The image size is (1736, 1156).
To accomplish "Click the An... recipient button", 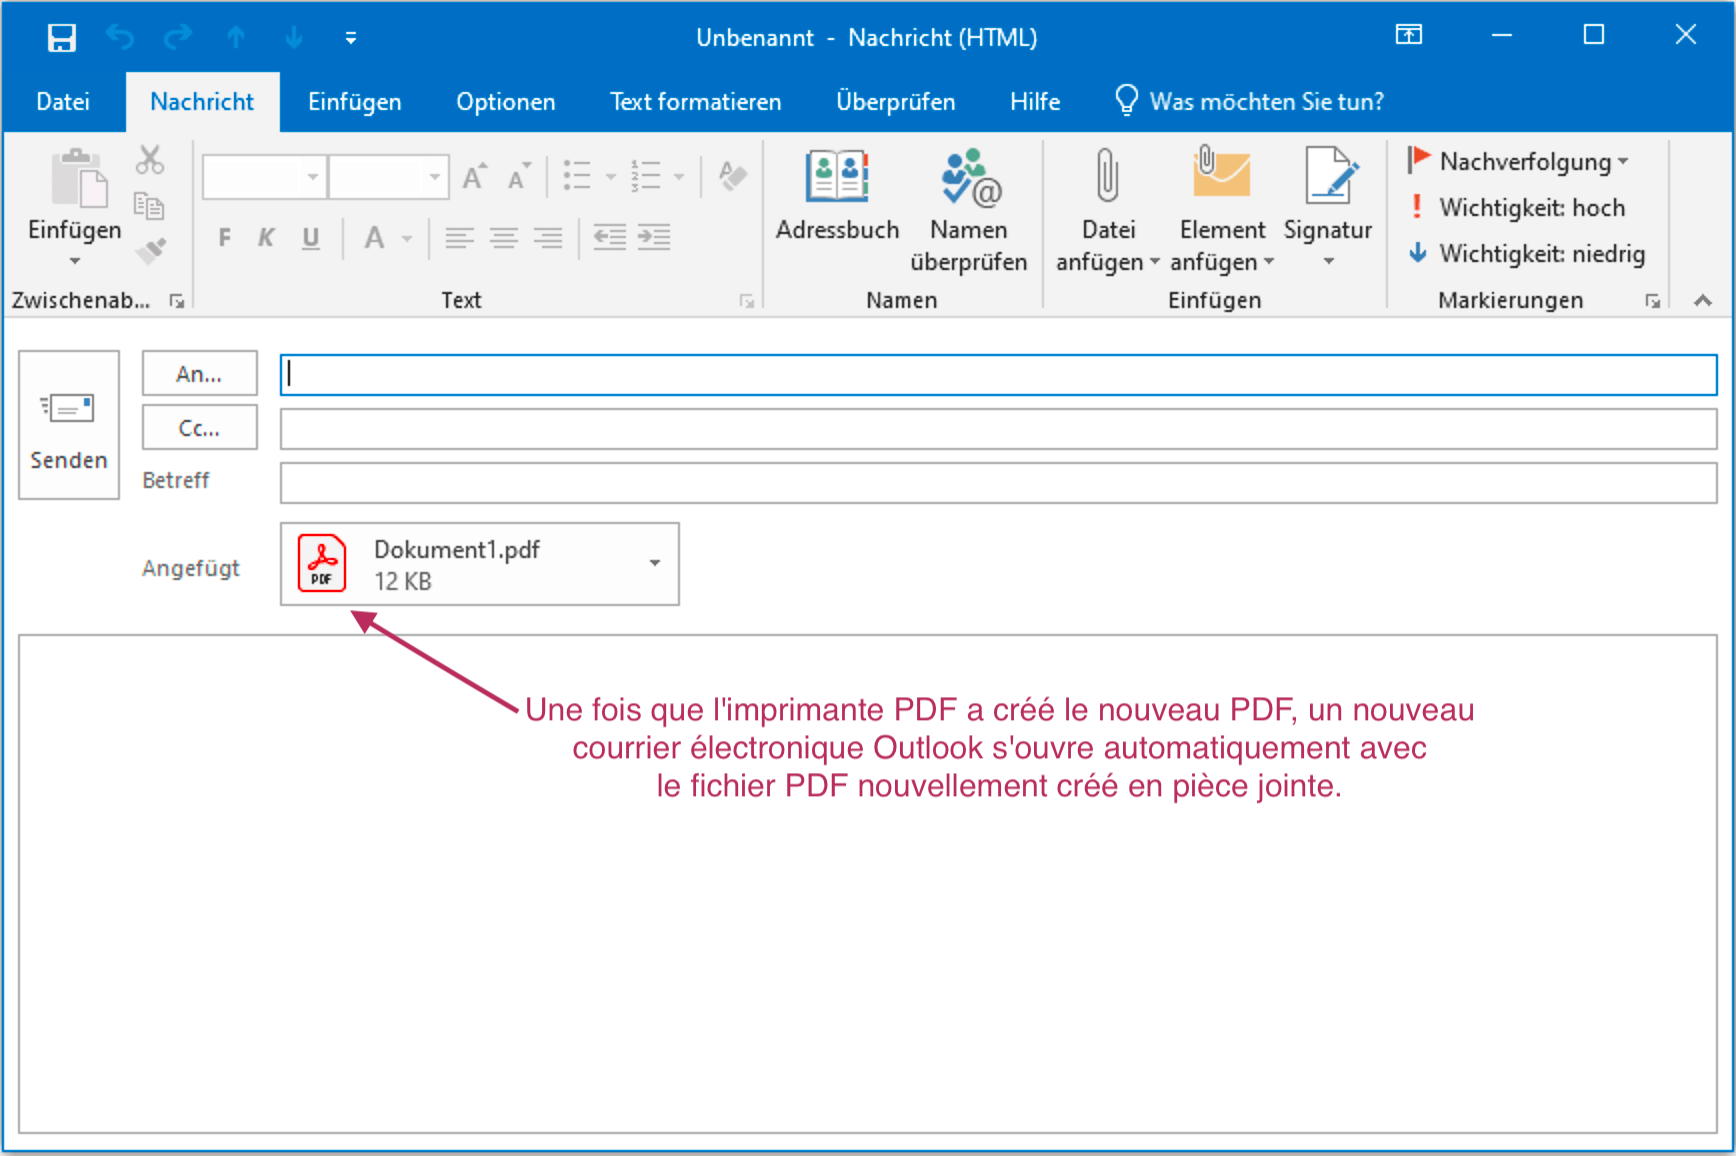I will click(x=199, y=375).
